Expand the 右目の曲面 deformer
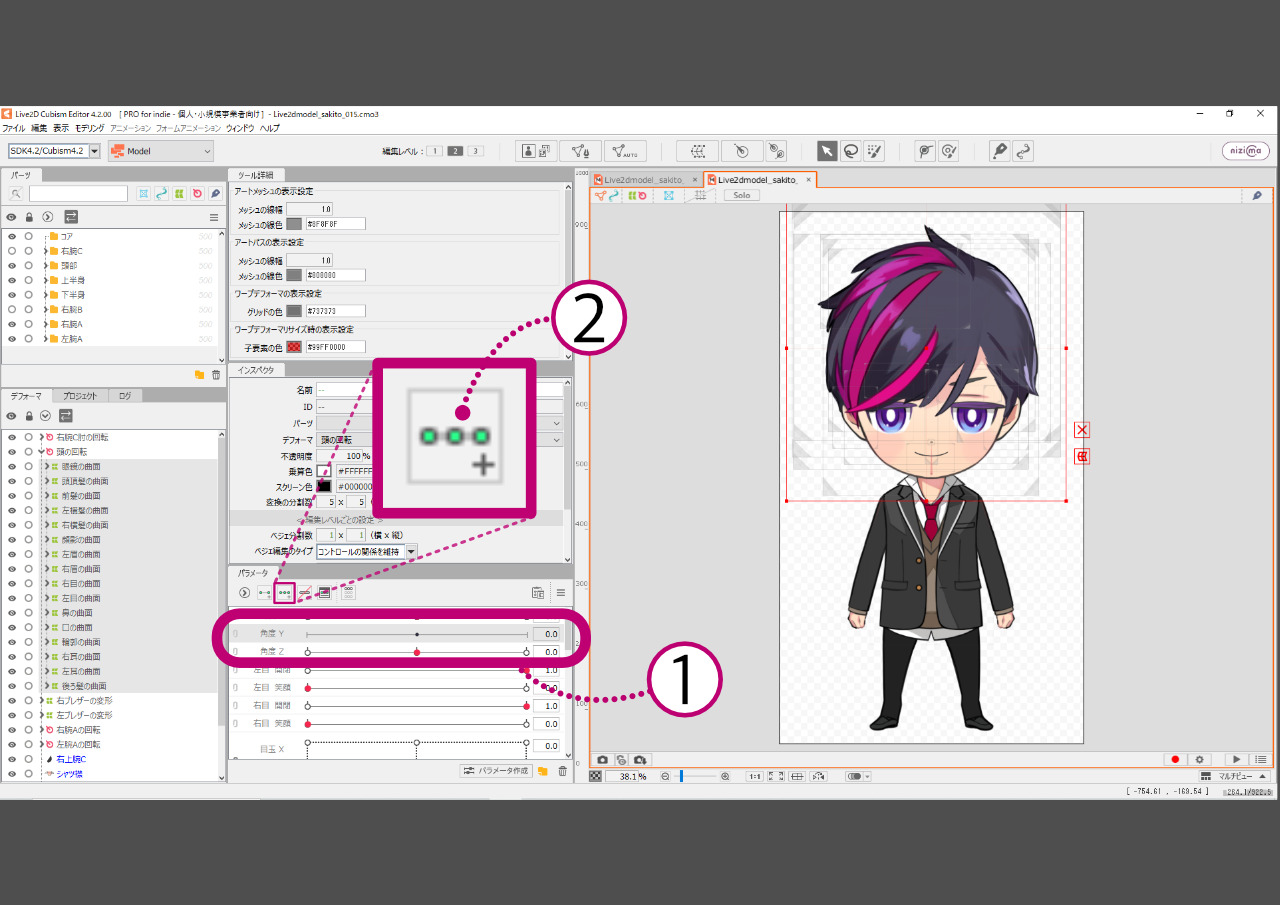This screenshot has height=905, width=1280. pos(45,583)
